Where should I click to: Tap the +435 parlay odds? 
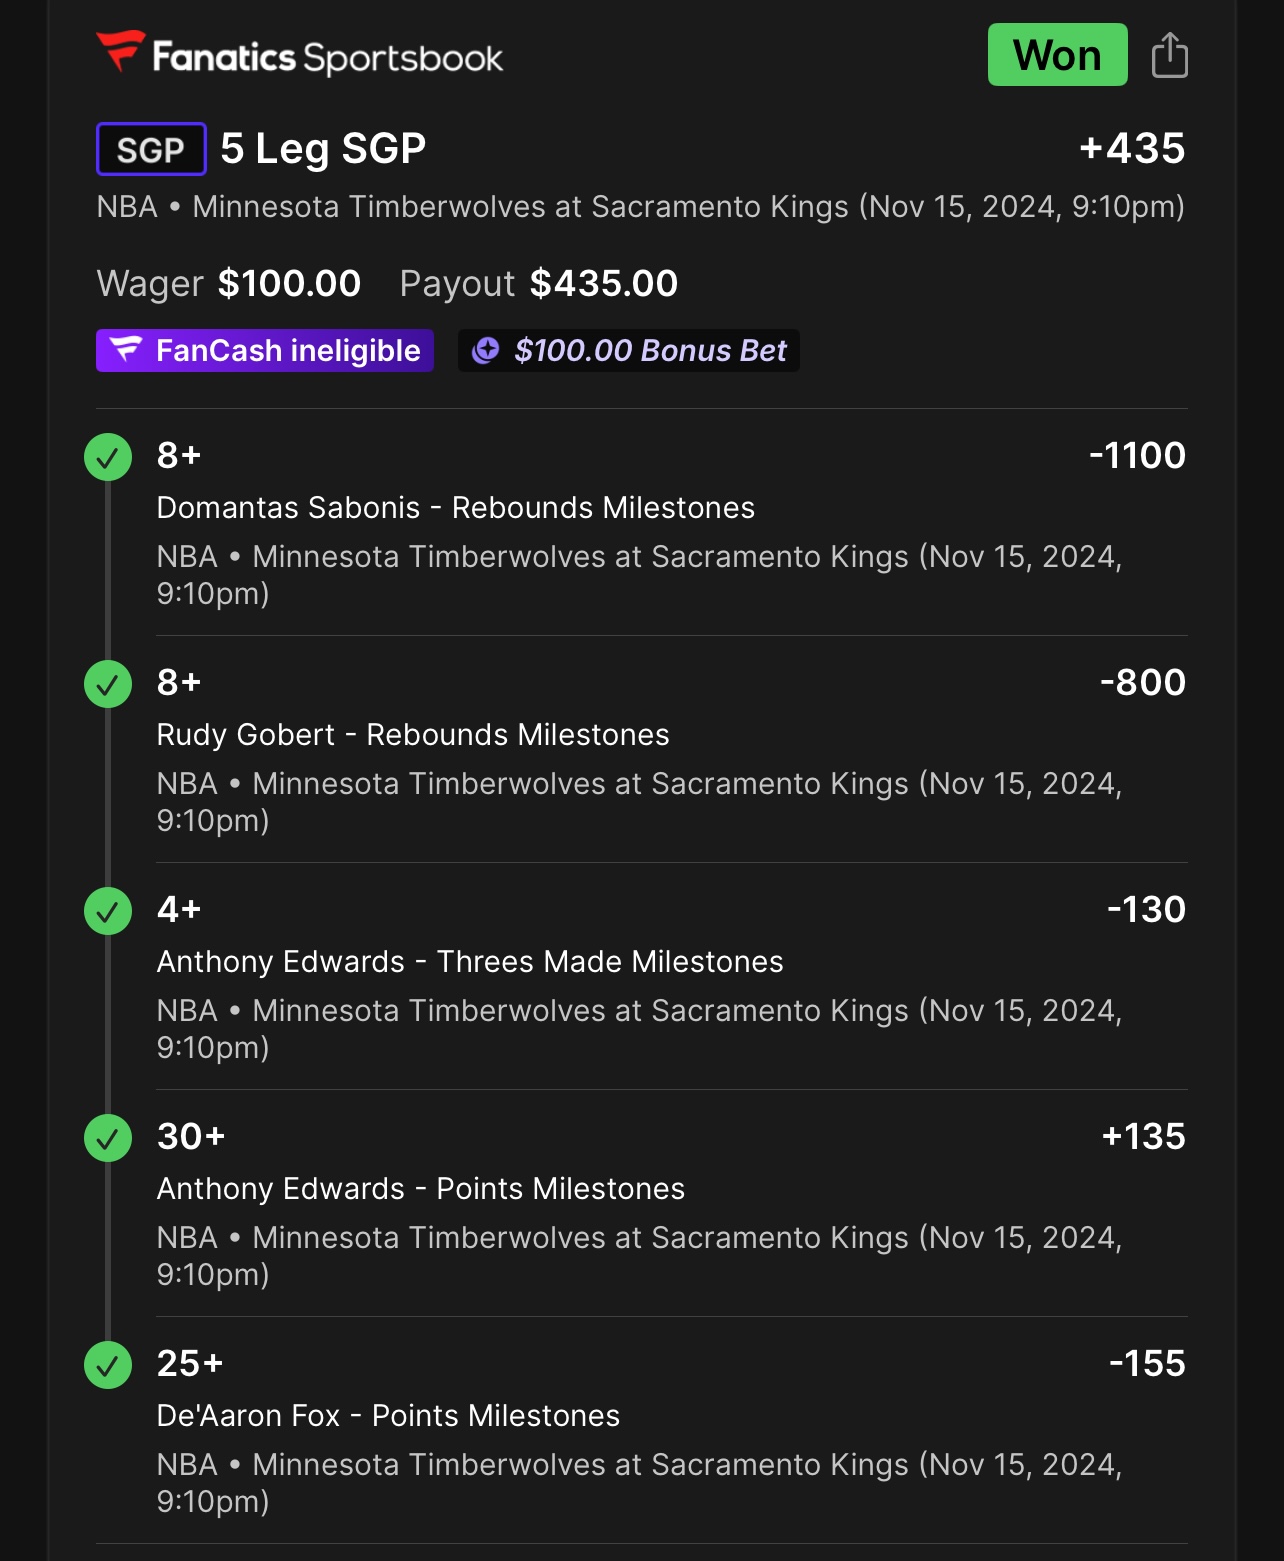[1132, 149]
